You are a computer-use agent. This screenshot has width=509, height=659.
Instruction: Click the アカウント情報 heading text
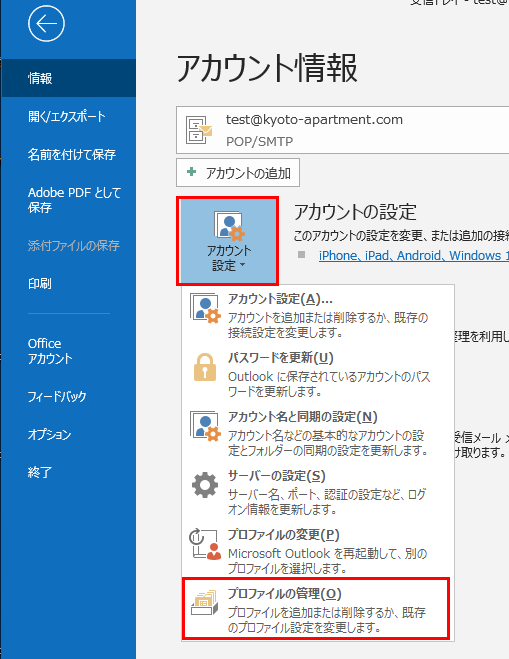267,68
